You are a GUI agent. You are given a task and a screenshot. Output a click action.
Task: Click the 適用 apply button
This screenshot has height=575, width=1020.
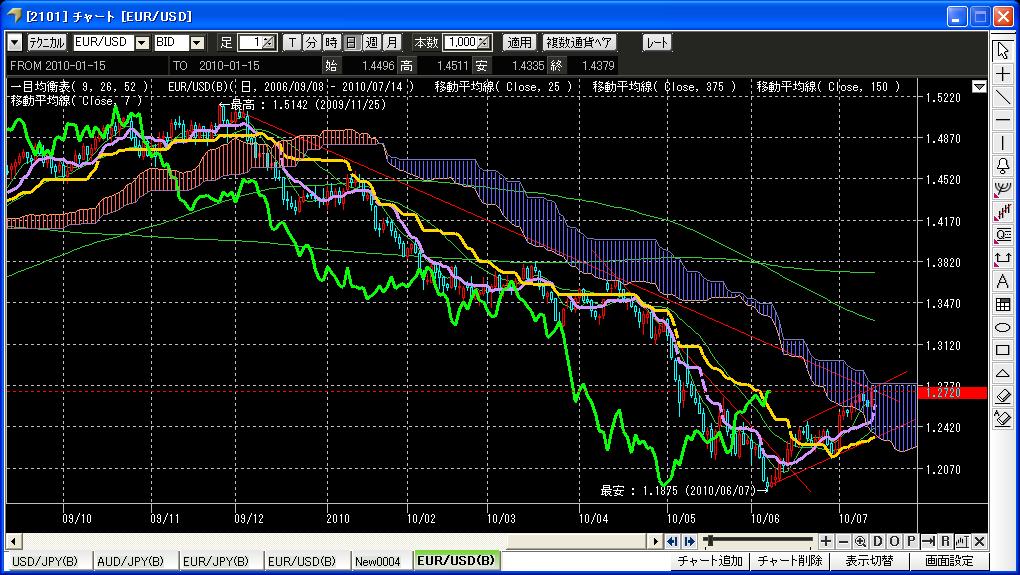(x=519, y=43)
